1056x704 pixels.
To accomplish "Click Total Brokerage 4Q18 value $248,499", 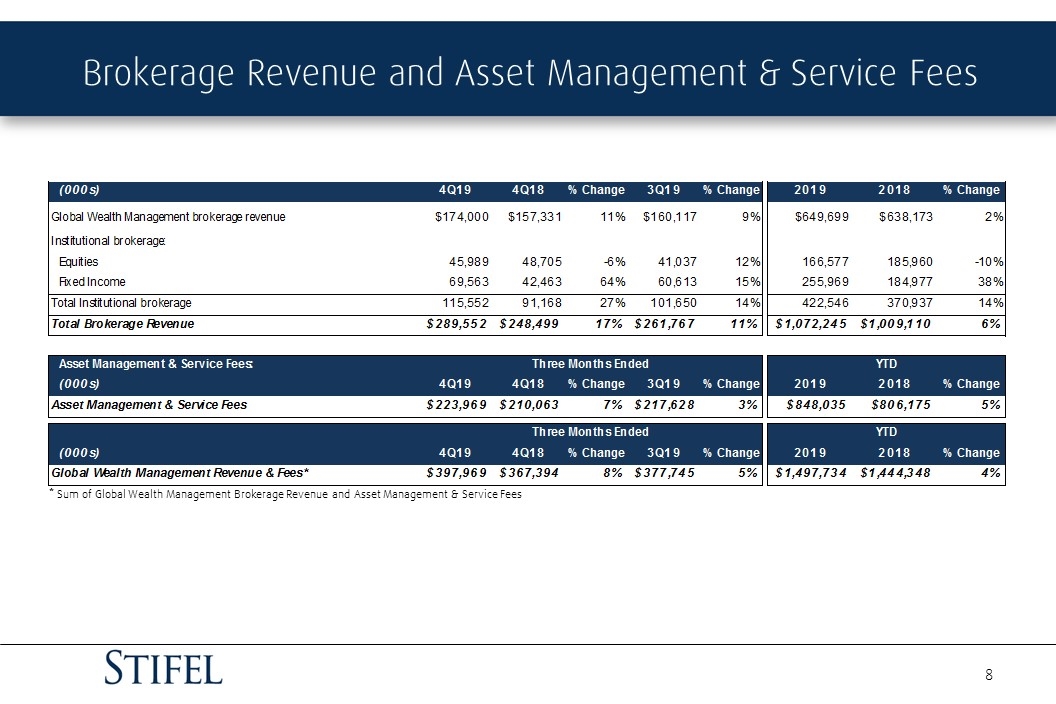I will [529, 324].
